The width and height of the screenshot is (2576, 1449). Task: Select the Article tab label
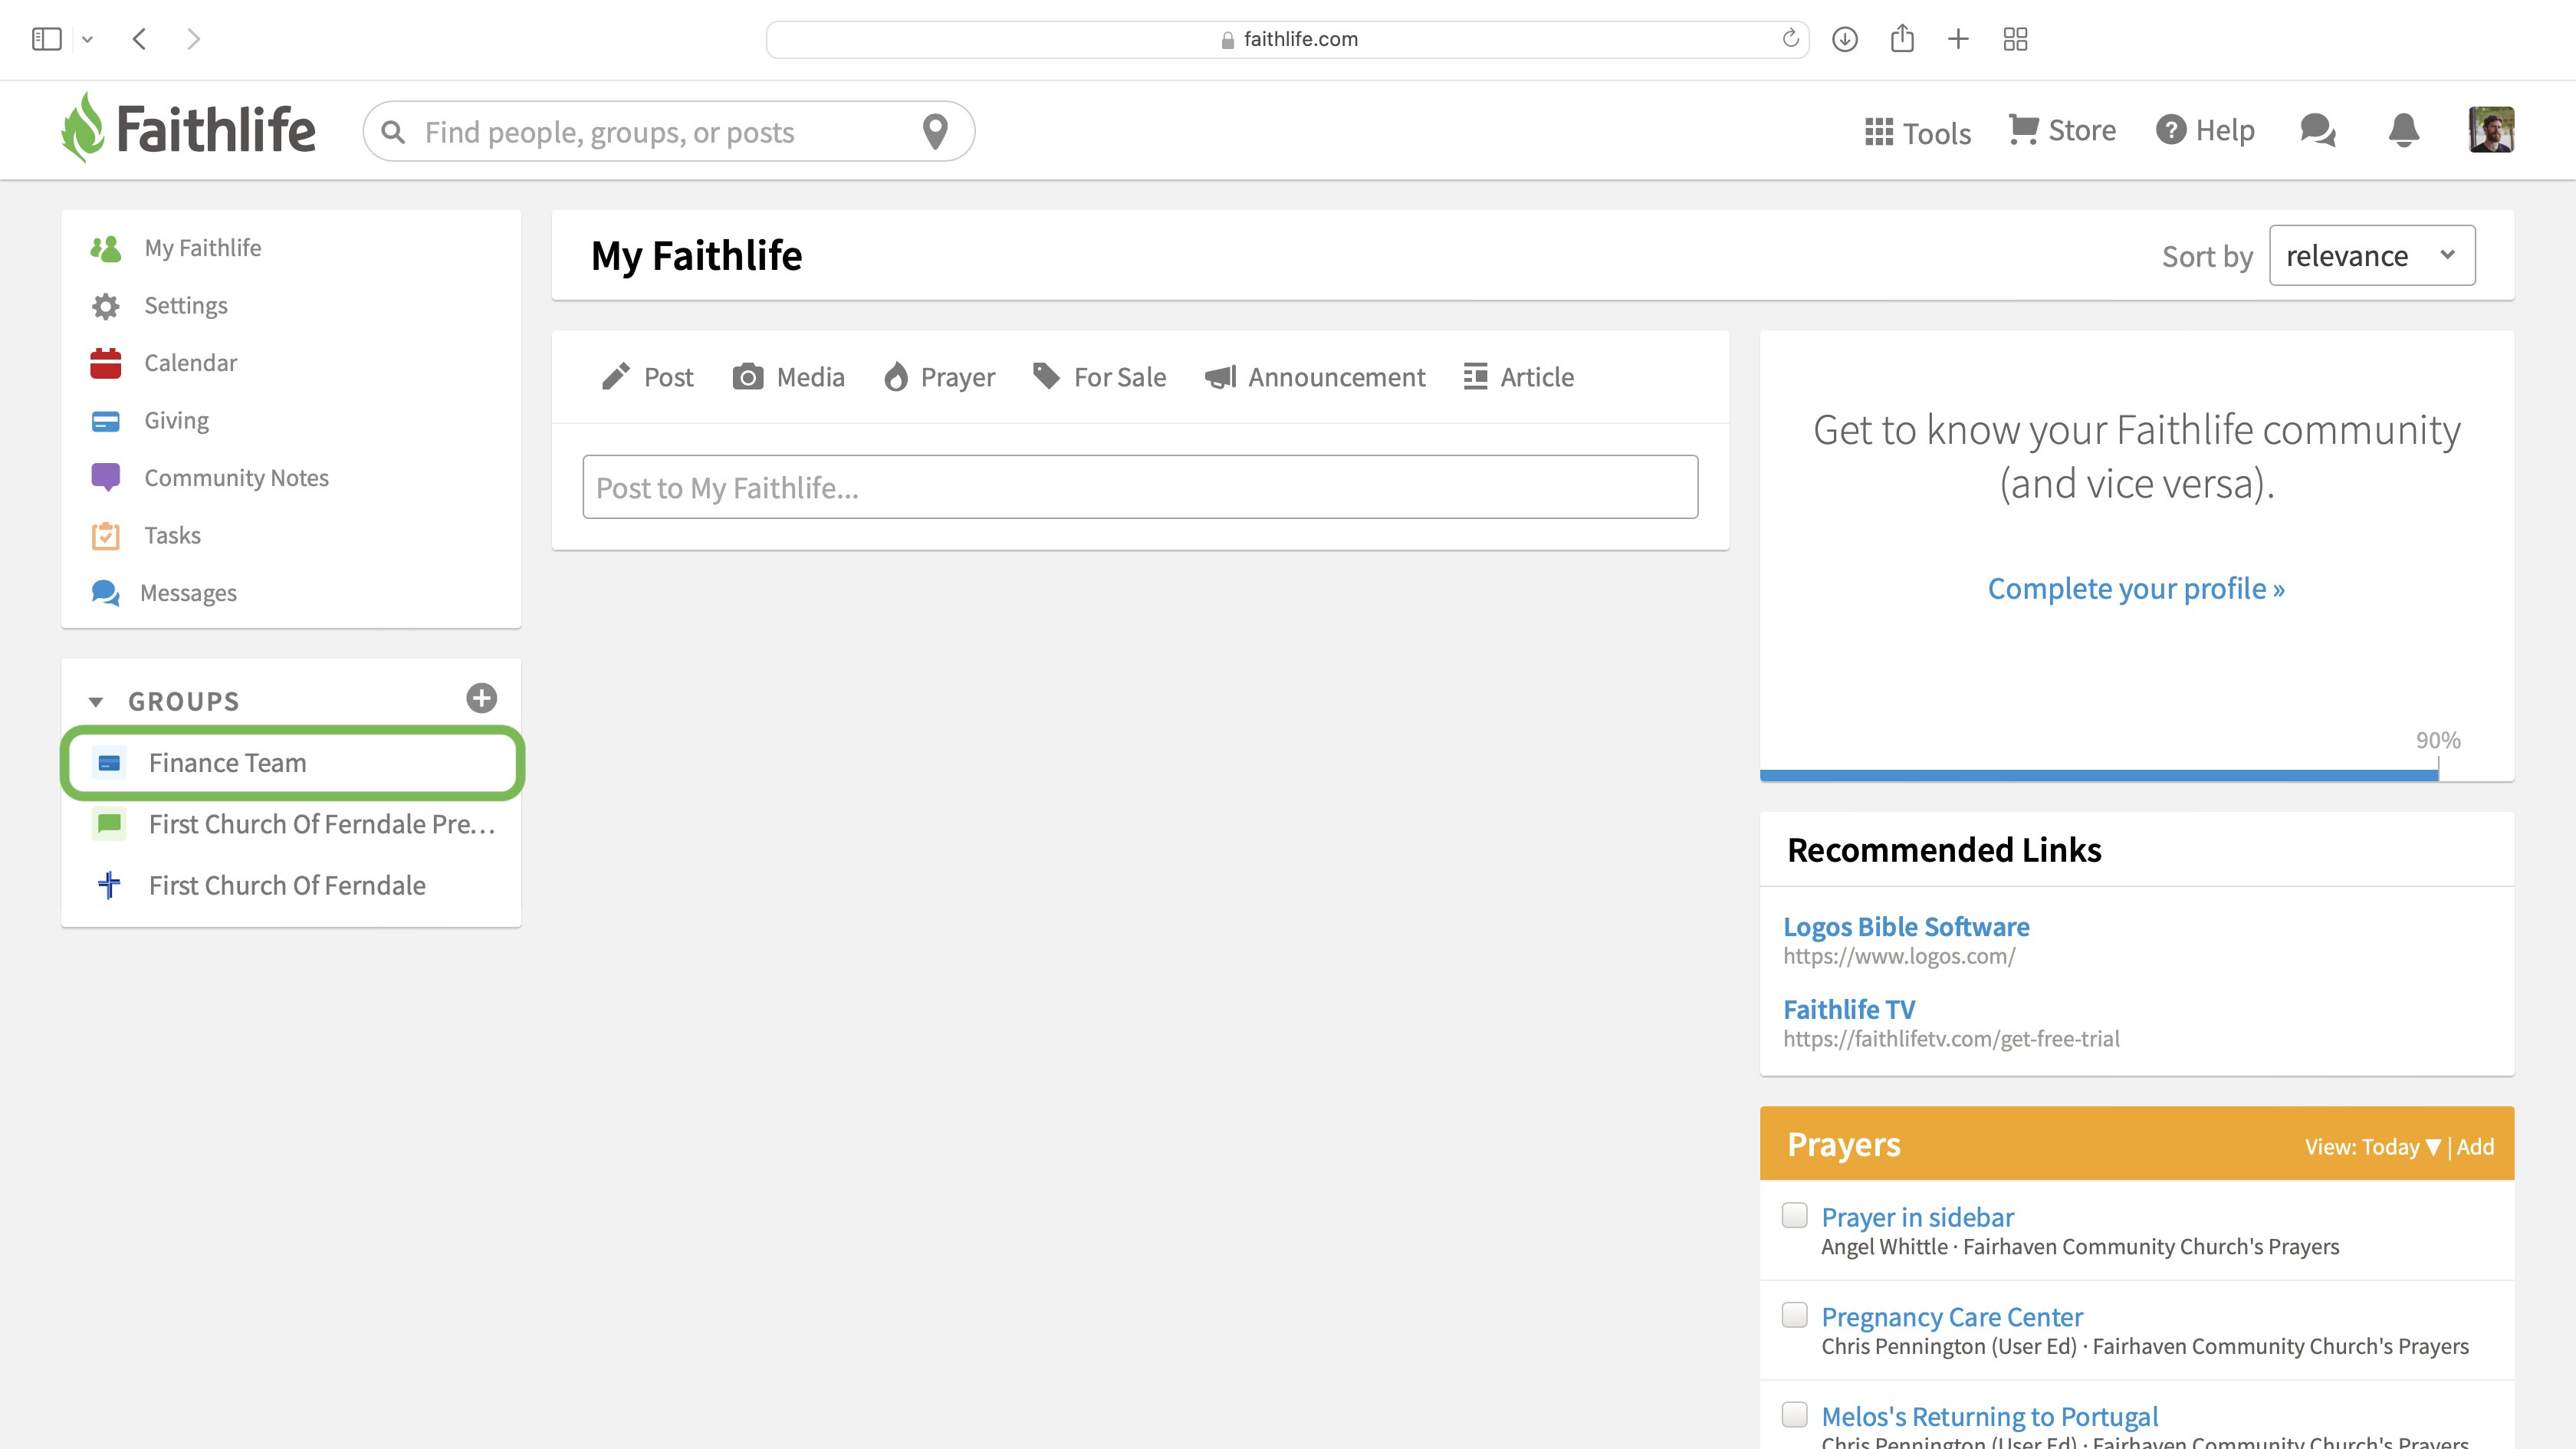(x=1537, y=377)
